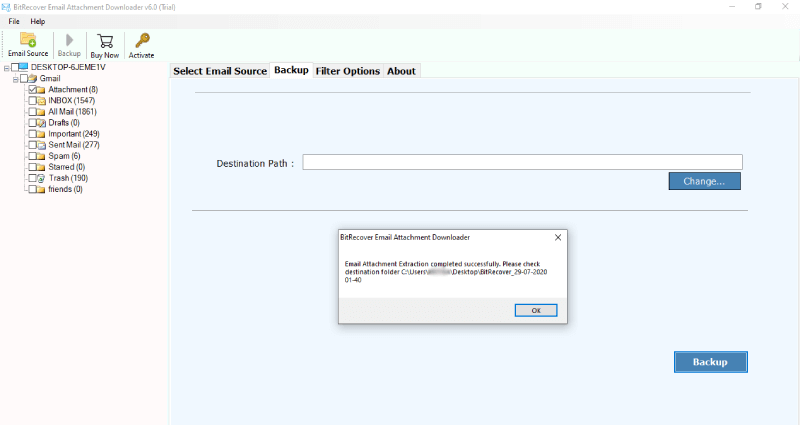
Task: Open the About tab
Action: coord(401,71)
